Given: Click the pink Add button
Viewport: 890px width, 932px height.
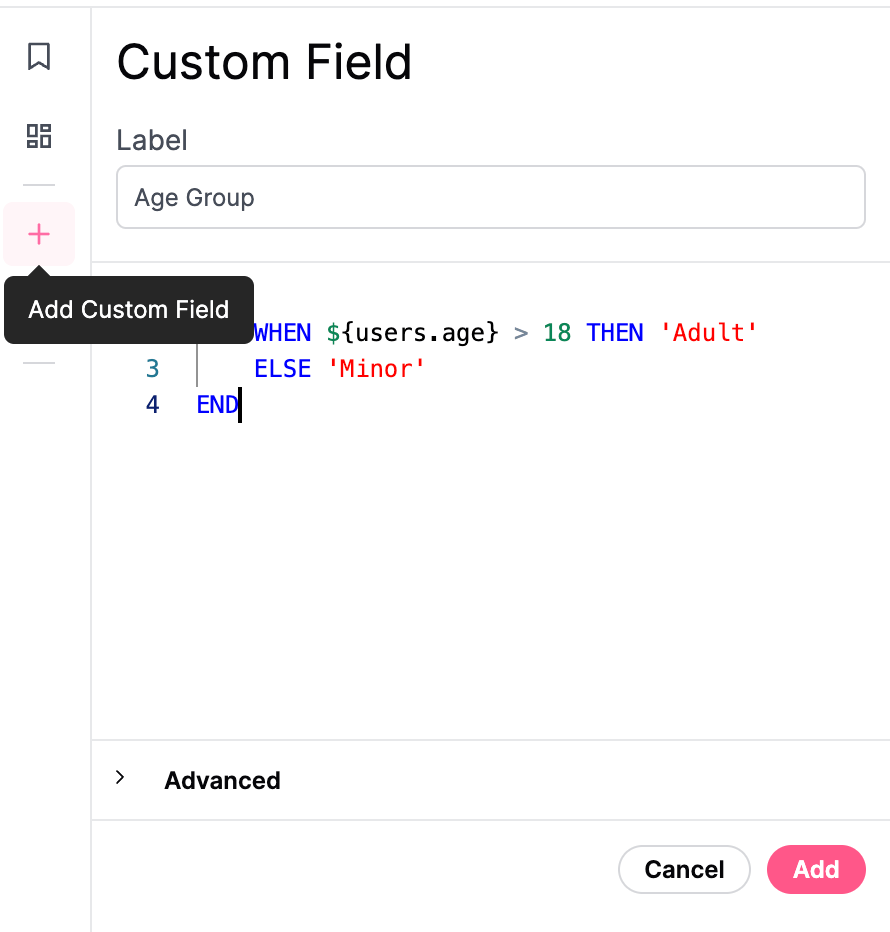Looking at the screenshot, I should (x=816, y=869).
